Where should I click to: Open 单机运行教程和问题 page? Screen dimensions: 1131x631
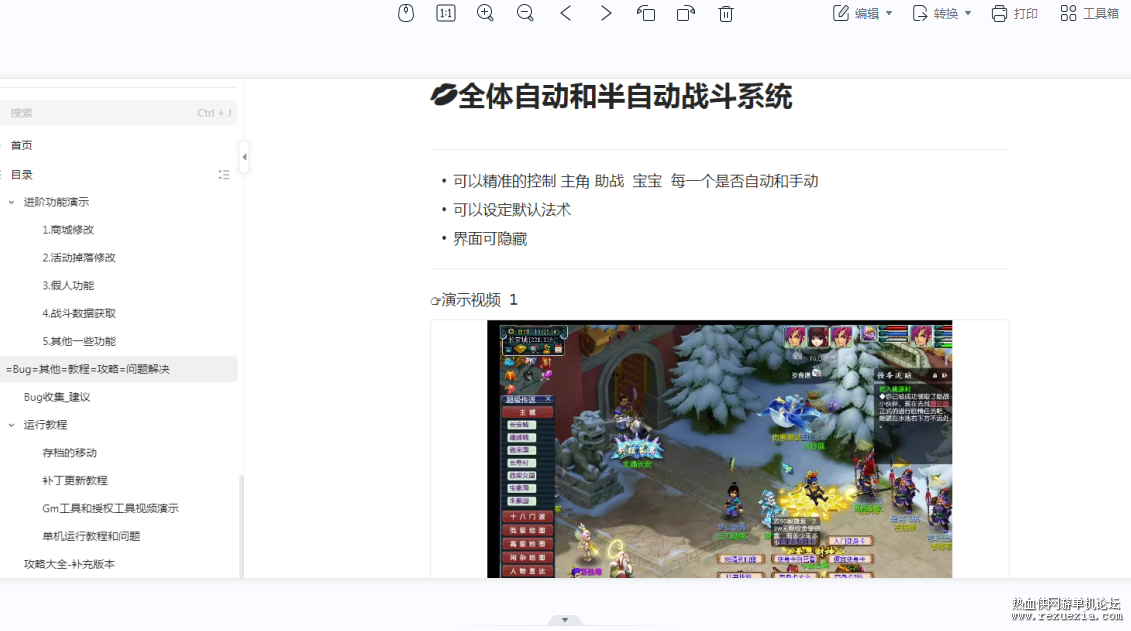(91, 536)
